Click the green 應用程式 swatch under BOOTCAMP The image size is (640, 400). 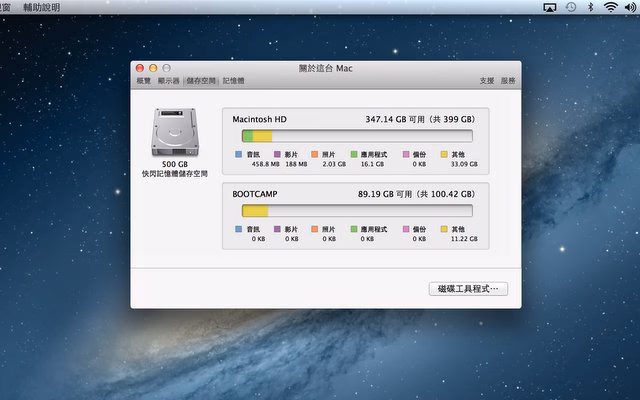coord(354,229)
